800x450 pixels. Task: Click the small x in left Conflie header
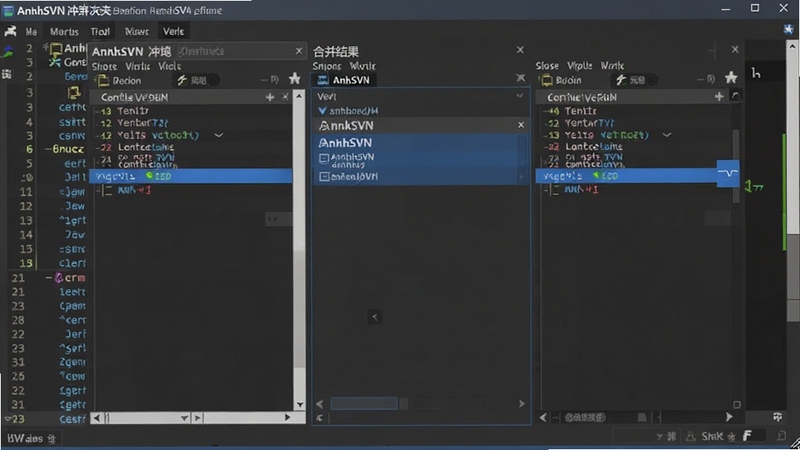click(x=285, y=97)
